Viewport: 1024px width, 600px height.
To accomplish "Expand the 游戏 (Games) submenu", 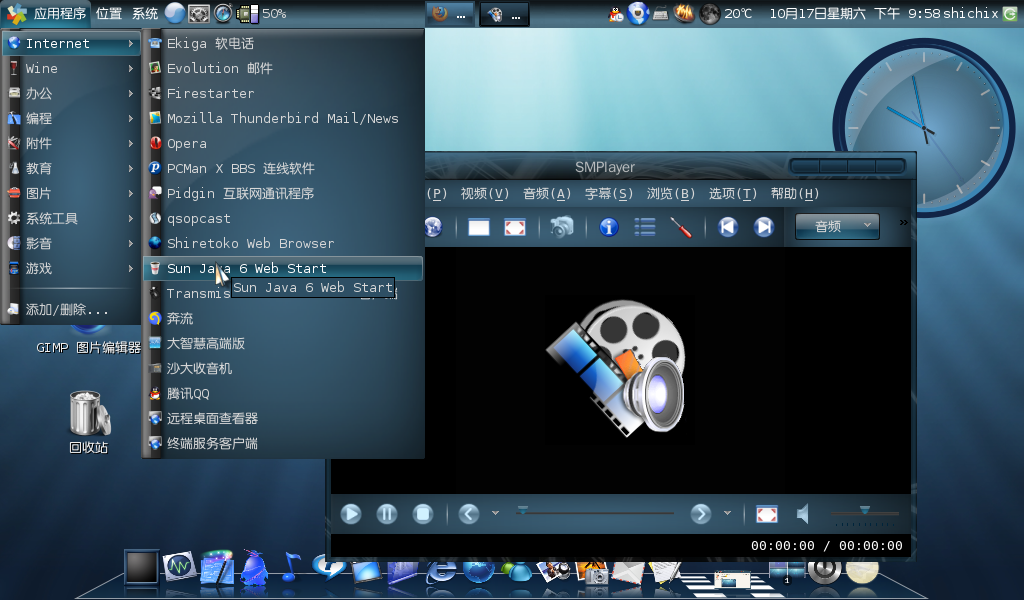I will click(71, 268).
